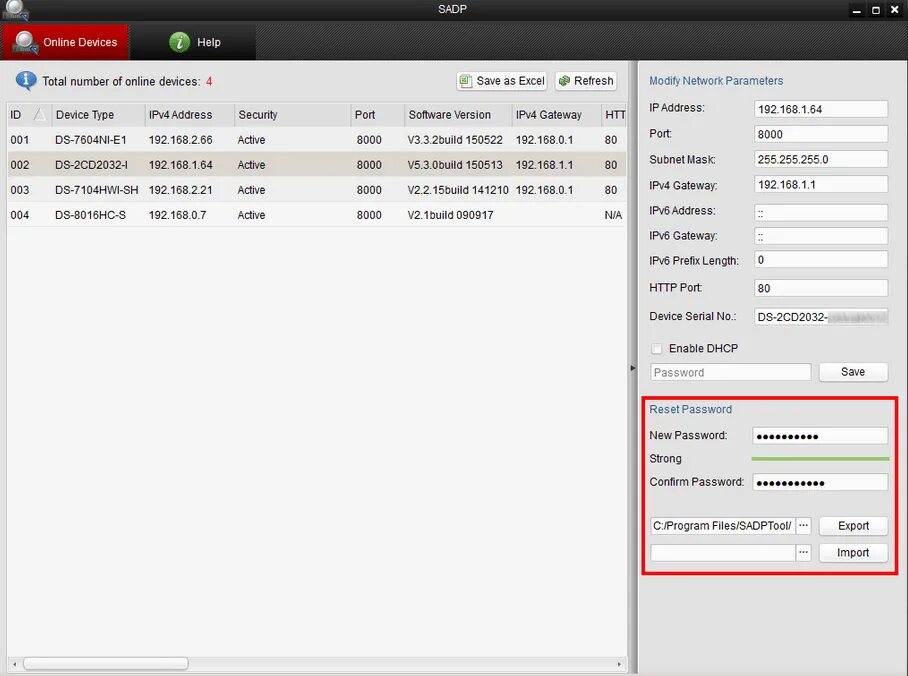Click the IPv6 Address input field
Image resolution: width=908 pixels, height=676 pixels.
pos(821,213)
